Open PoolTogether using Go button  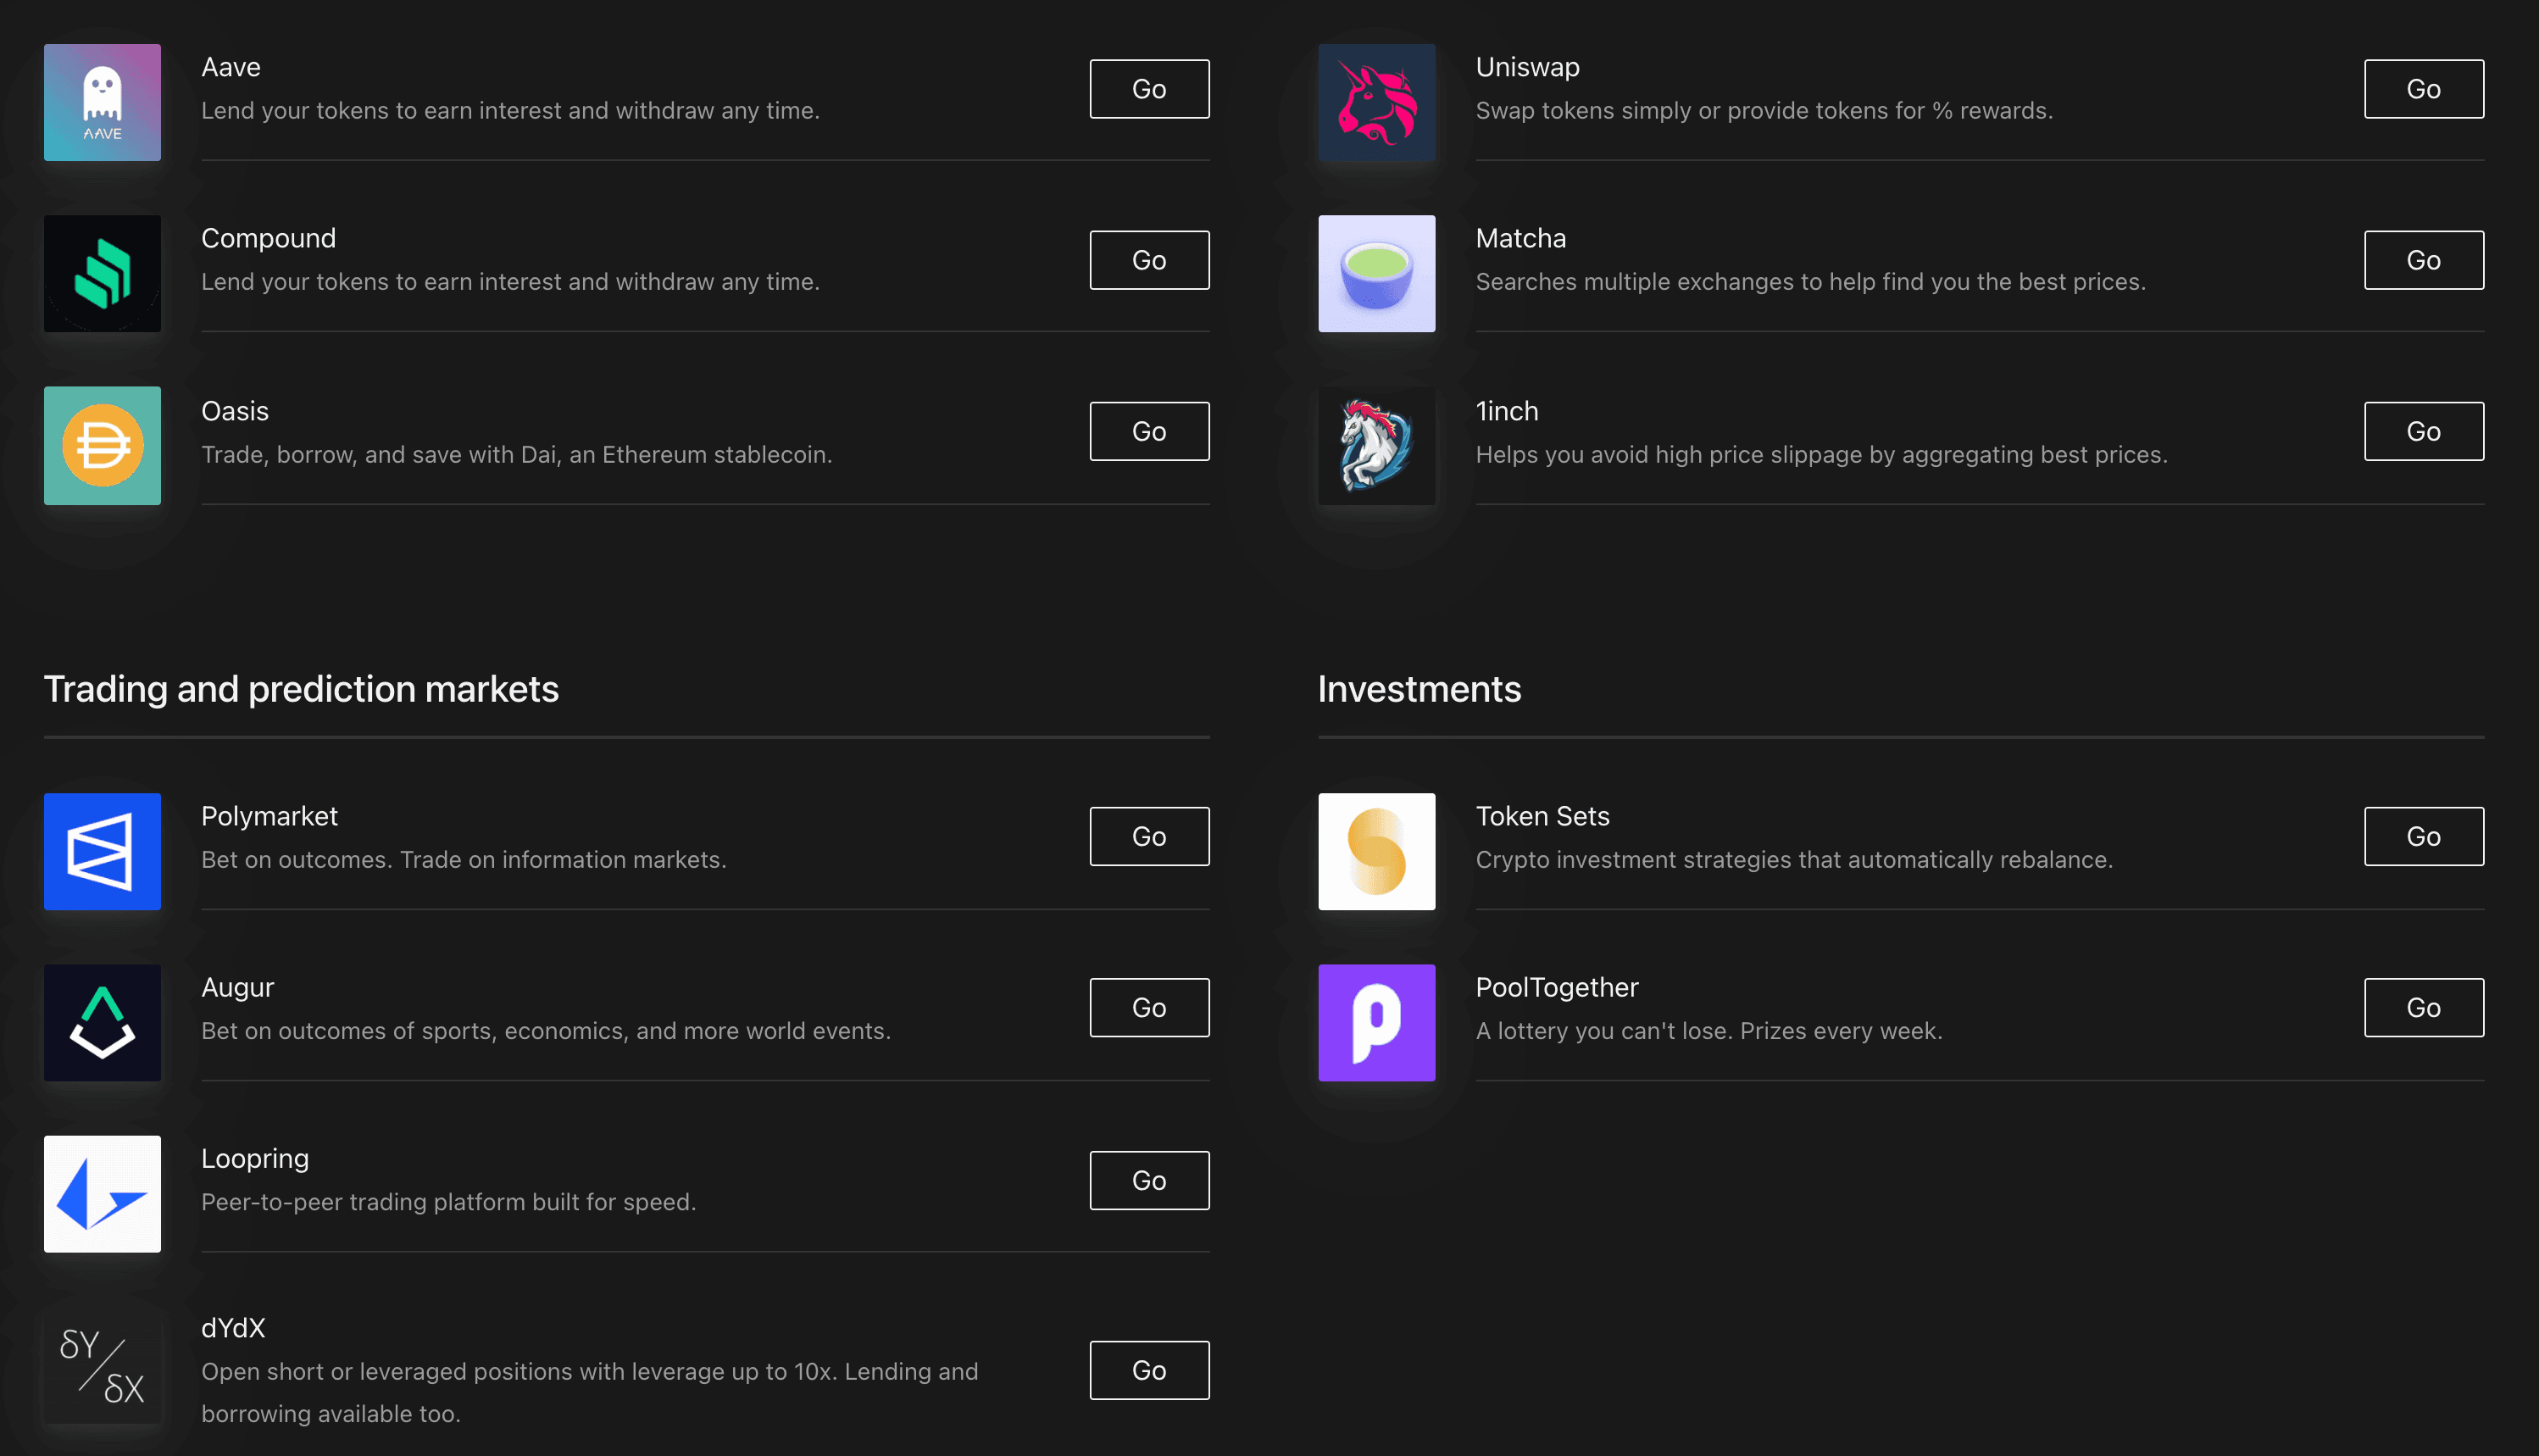click(2422, 1007)
